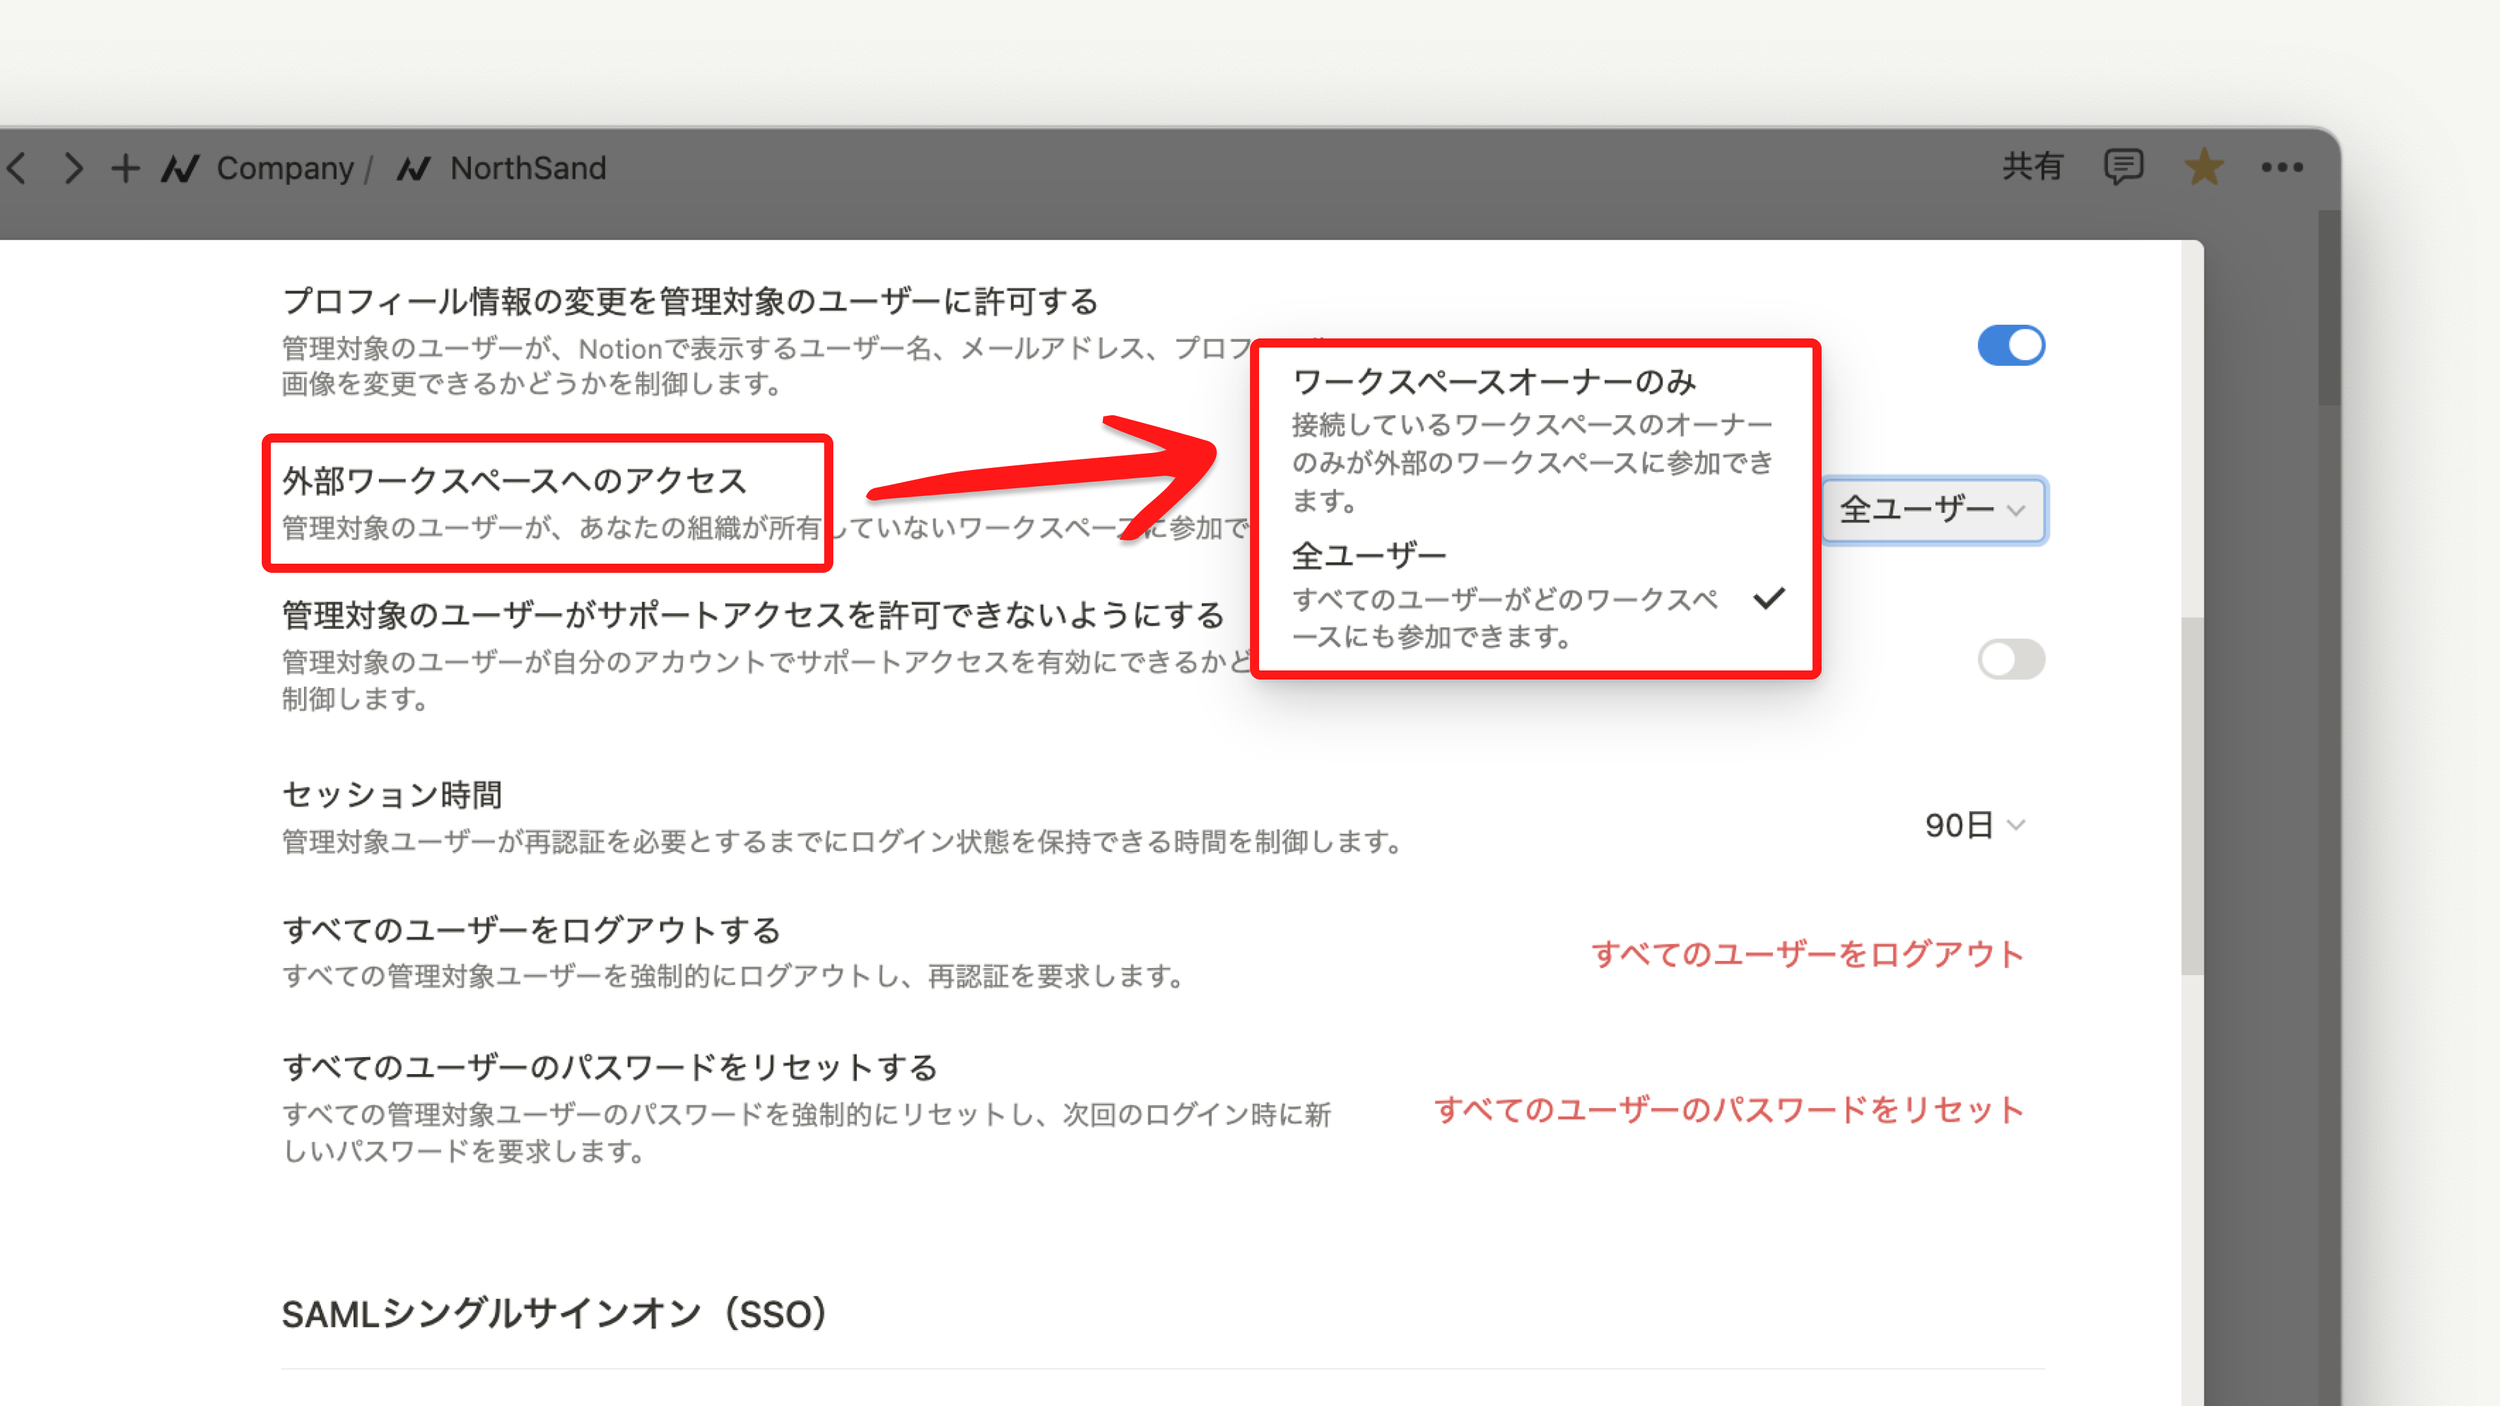Click the NorthSand page logo icon

413,168
